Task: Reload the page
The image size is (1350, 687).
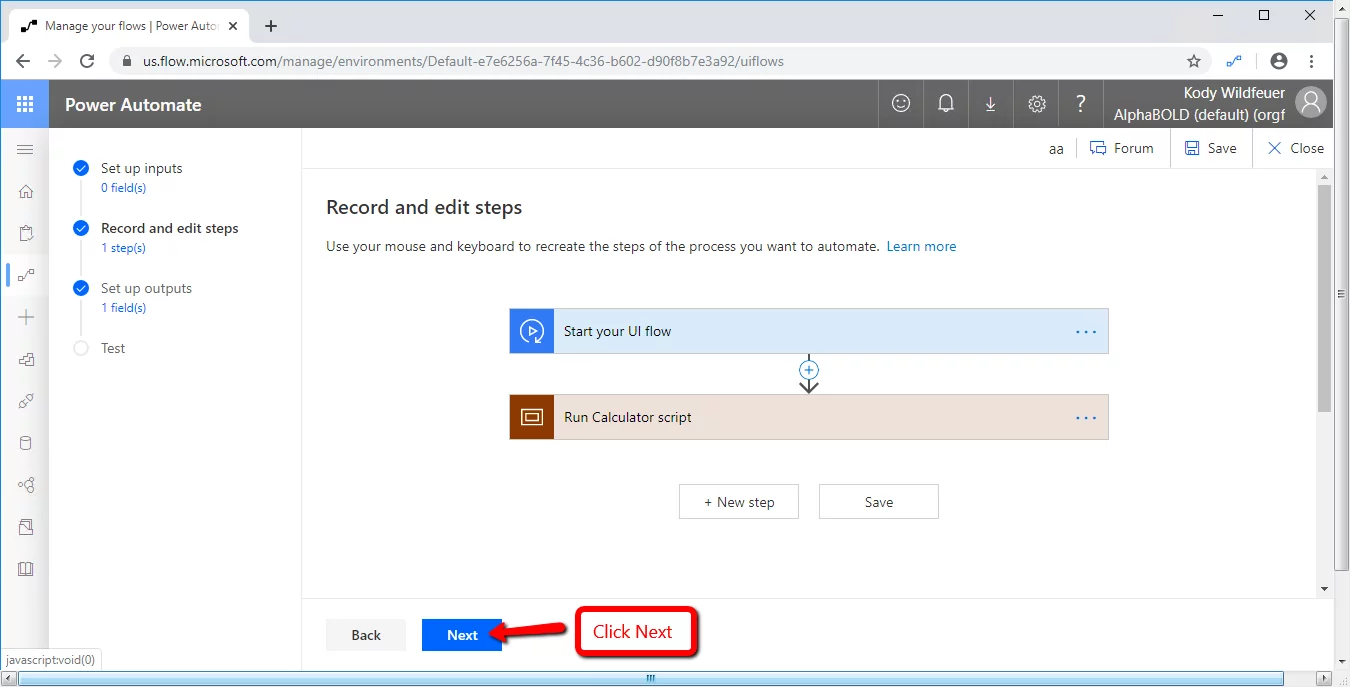Action: point(87,61)
